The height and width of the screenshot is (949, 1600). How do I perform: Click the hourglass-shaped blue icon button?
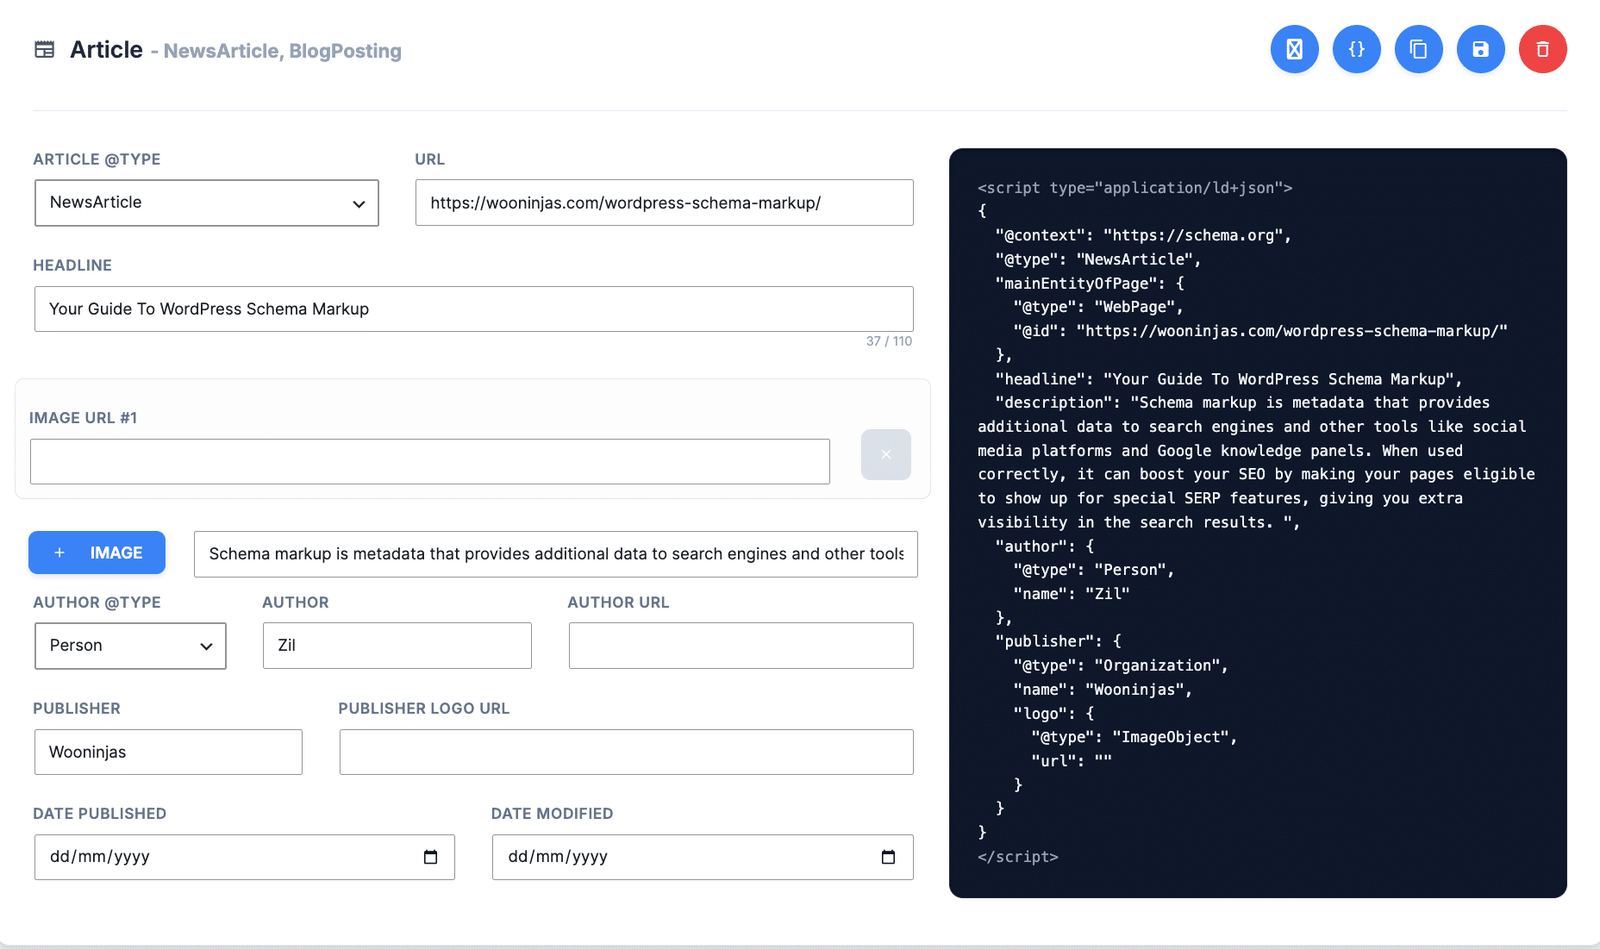[x=1294, y=49]
